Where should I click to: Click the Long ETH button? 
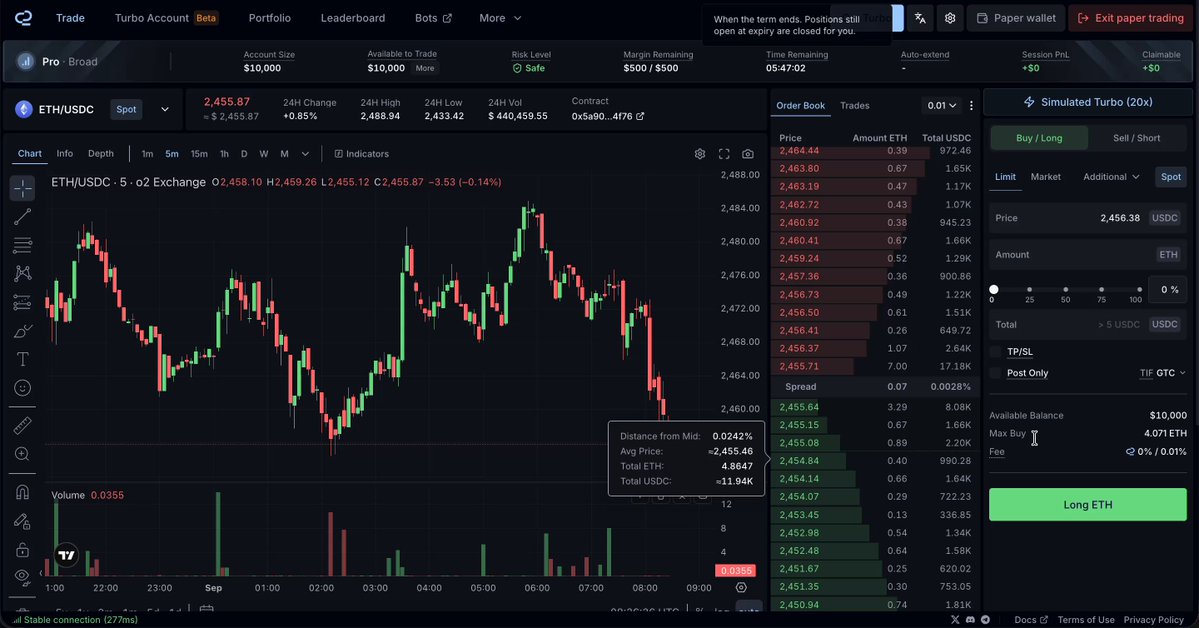pos(1087,505)
